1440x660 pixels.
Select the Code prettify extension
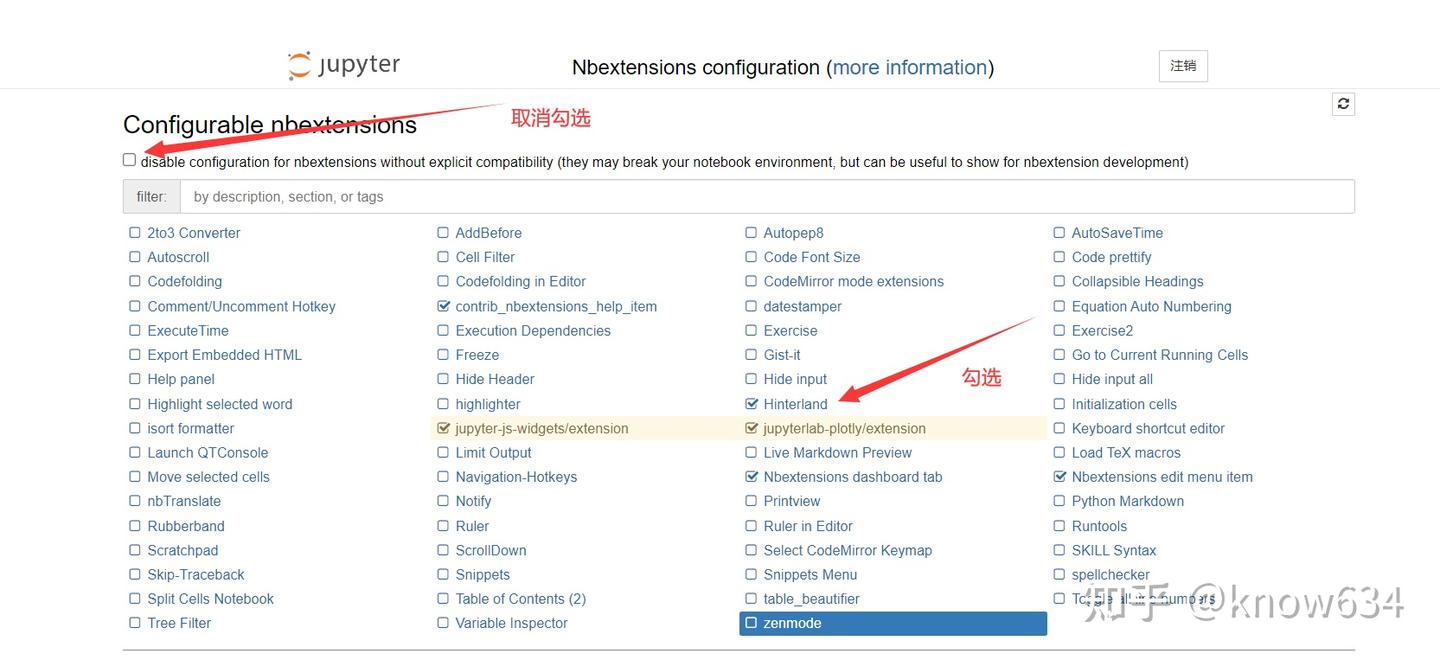tap(1111, 257)
